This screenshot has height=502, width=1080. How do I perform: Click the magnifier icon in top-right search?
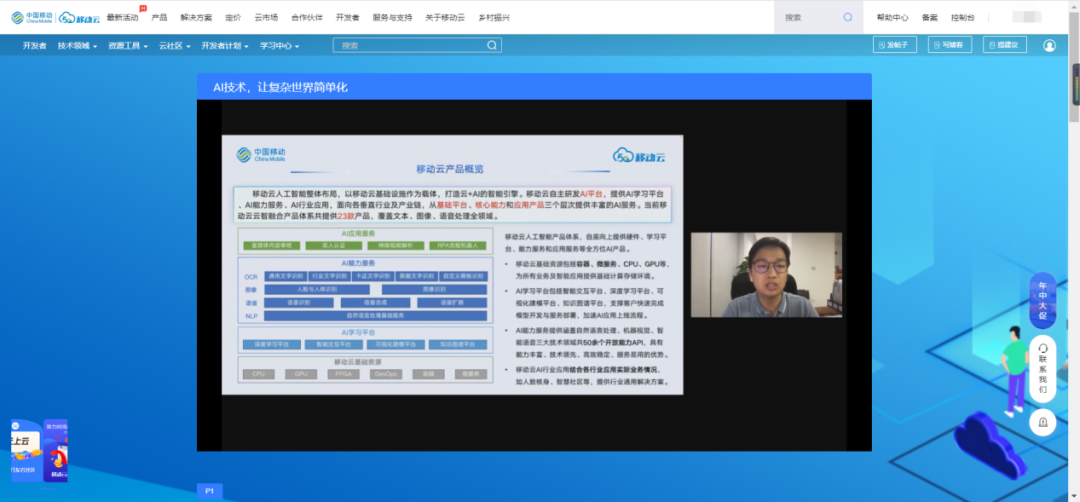848,17
